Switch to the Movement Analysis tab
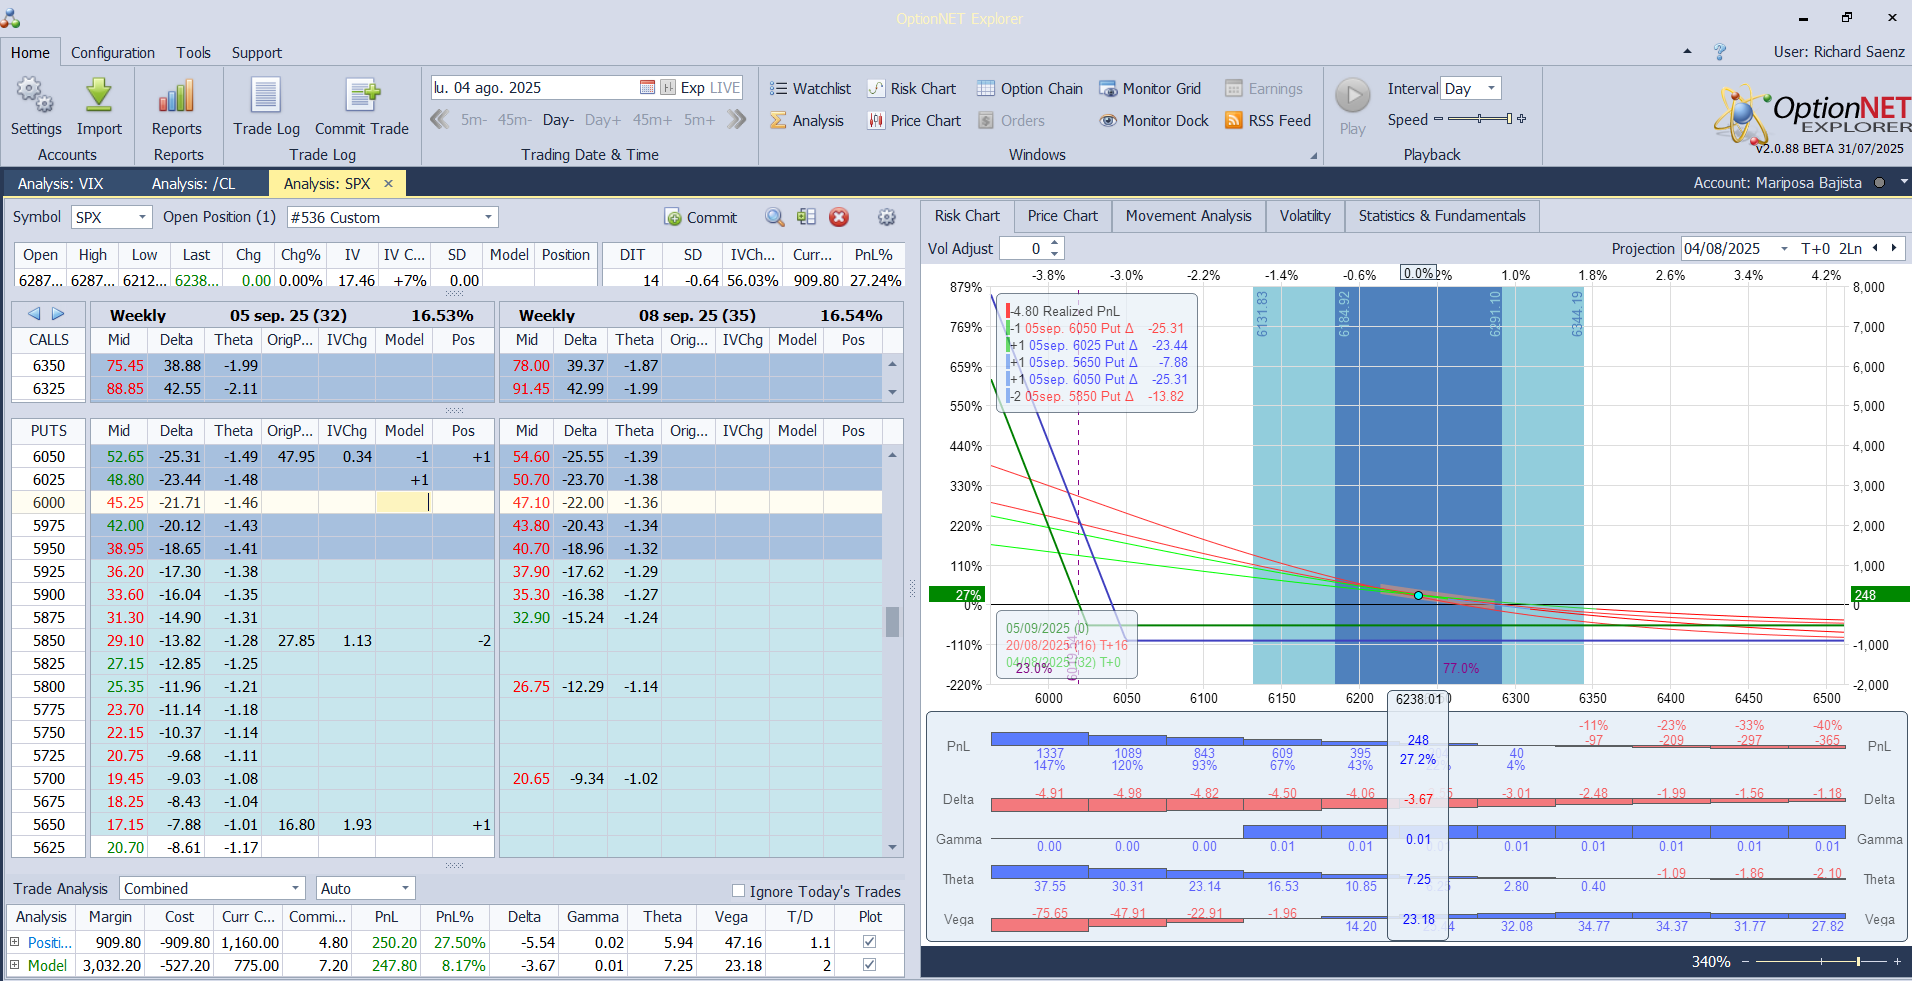This screenshot has width=1912, height=981. (x=1188, y=216)
